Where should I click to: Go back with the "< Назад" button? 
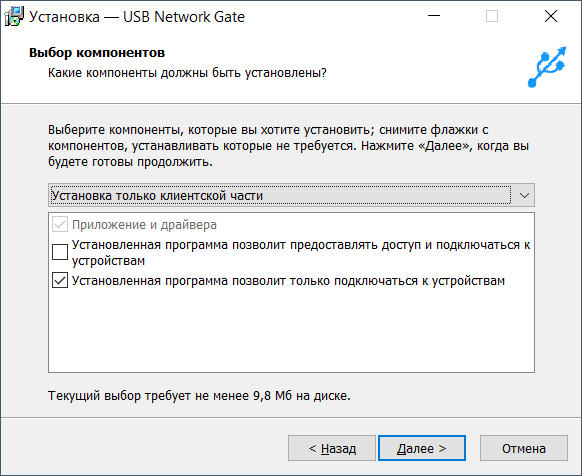coord(332,448)
